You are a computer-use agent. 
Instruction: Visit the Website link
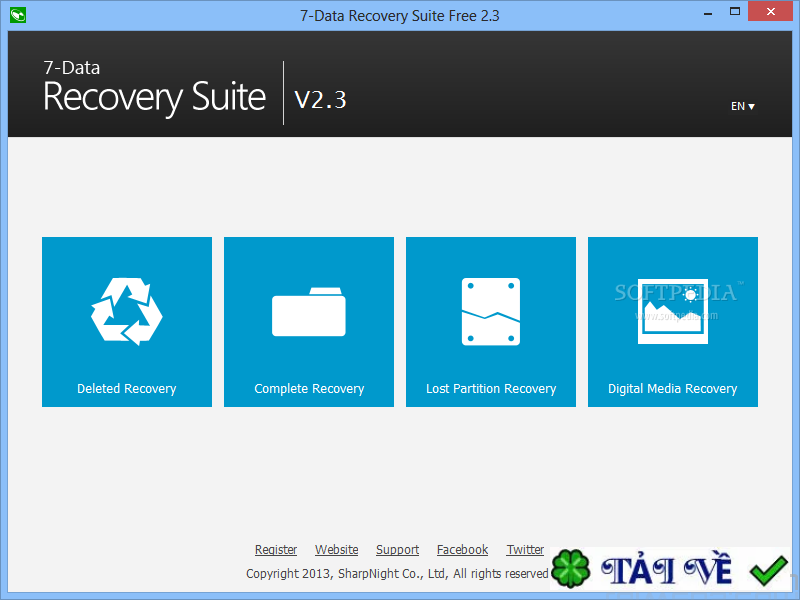336,549
